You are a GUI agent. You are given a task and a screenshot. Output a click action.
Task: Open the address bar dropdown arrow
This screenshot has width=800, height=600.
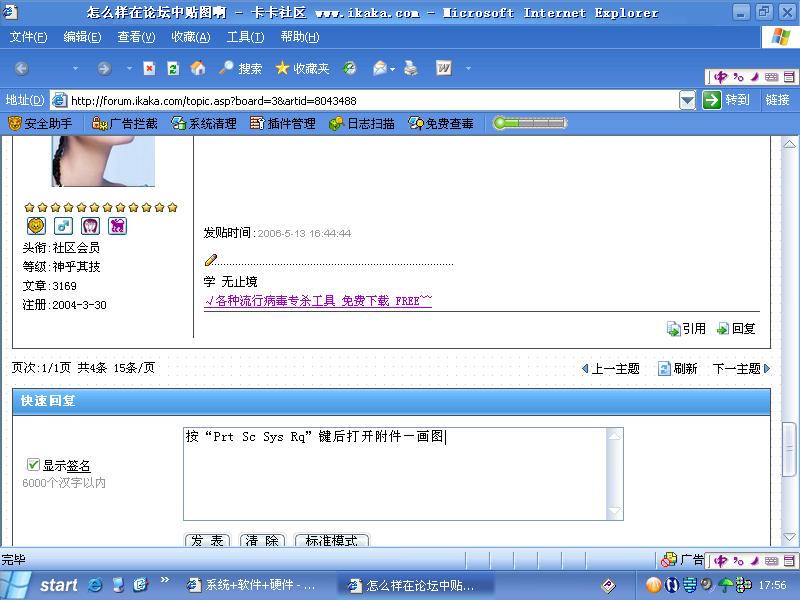(x=687, y=100)
